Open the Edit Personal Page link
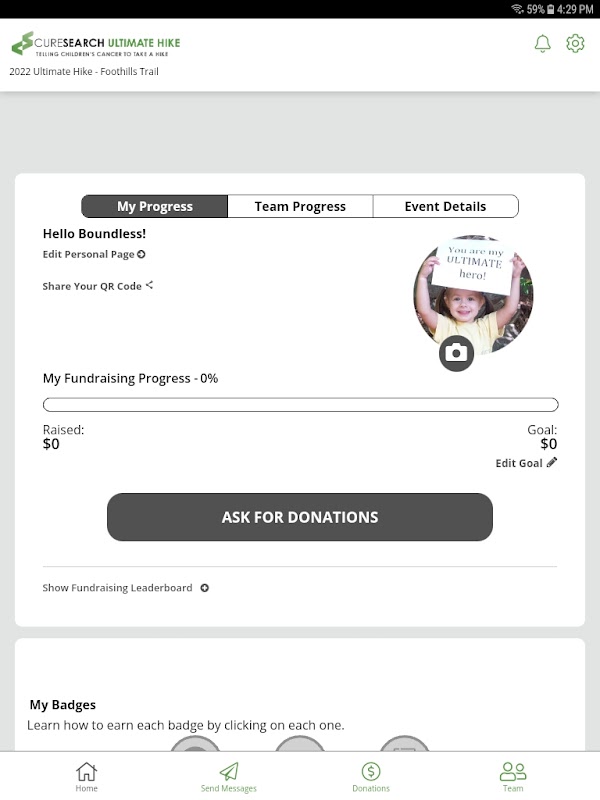The height and width of the screenshot is (800, 600). (x=94, y=254)
